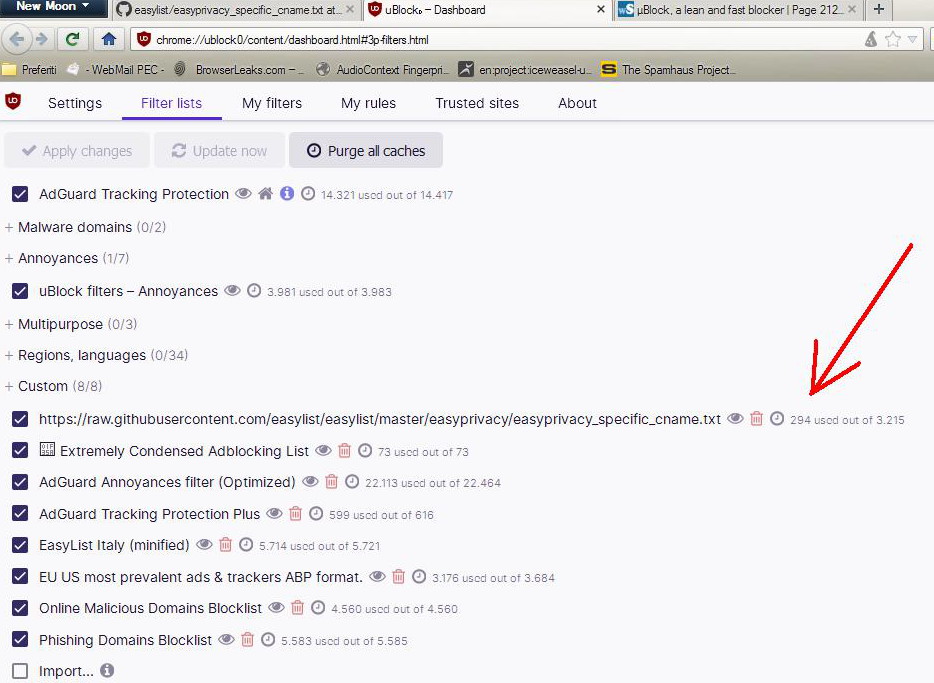Uncheck EU US most prevalent ads list
Image resolution: width=934 pixels, height=683 pixels.
tap(20, 576)
